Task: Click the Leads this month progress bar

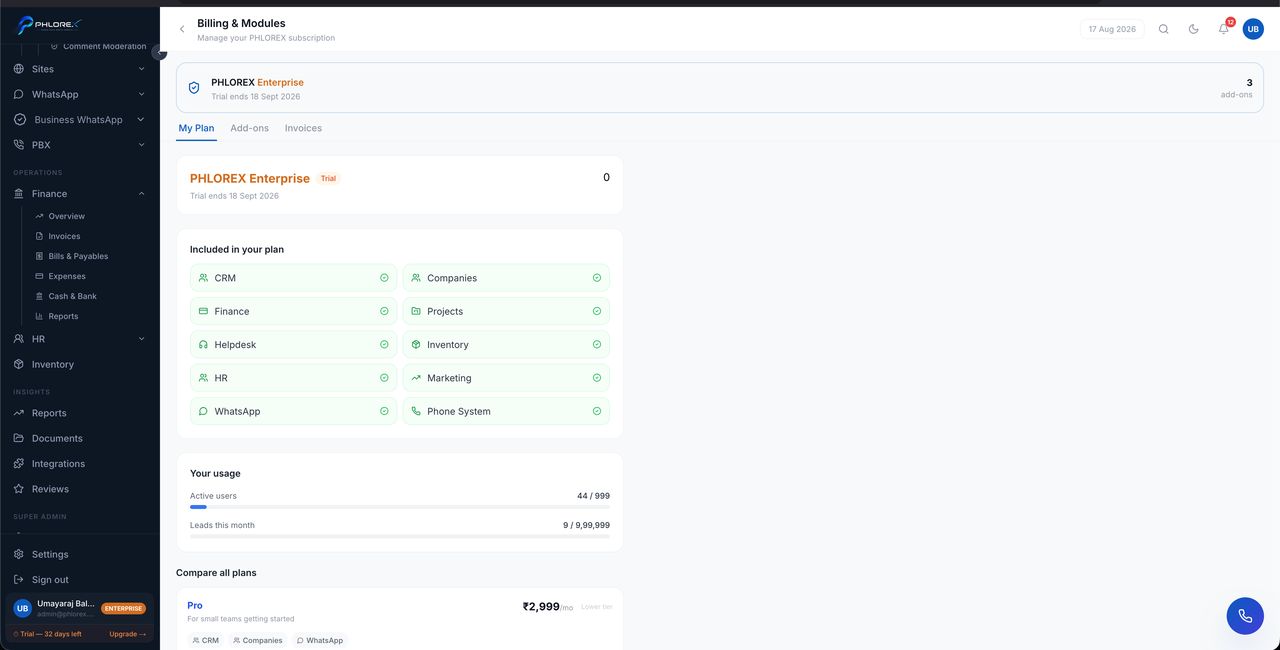Action: pos(400,536)
